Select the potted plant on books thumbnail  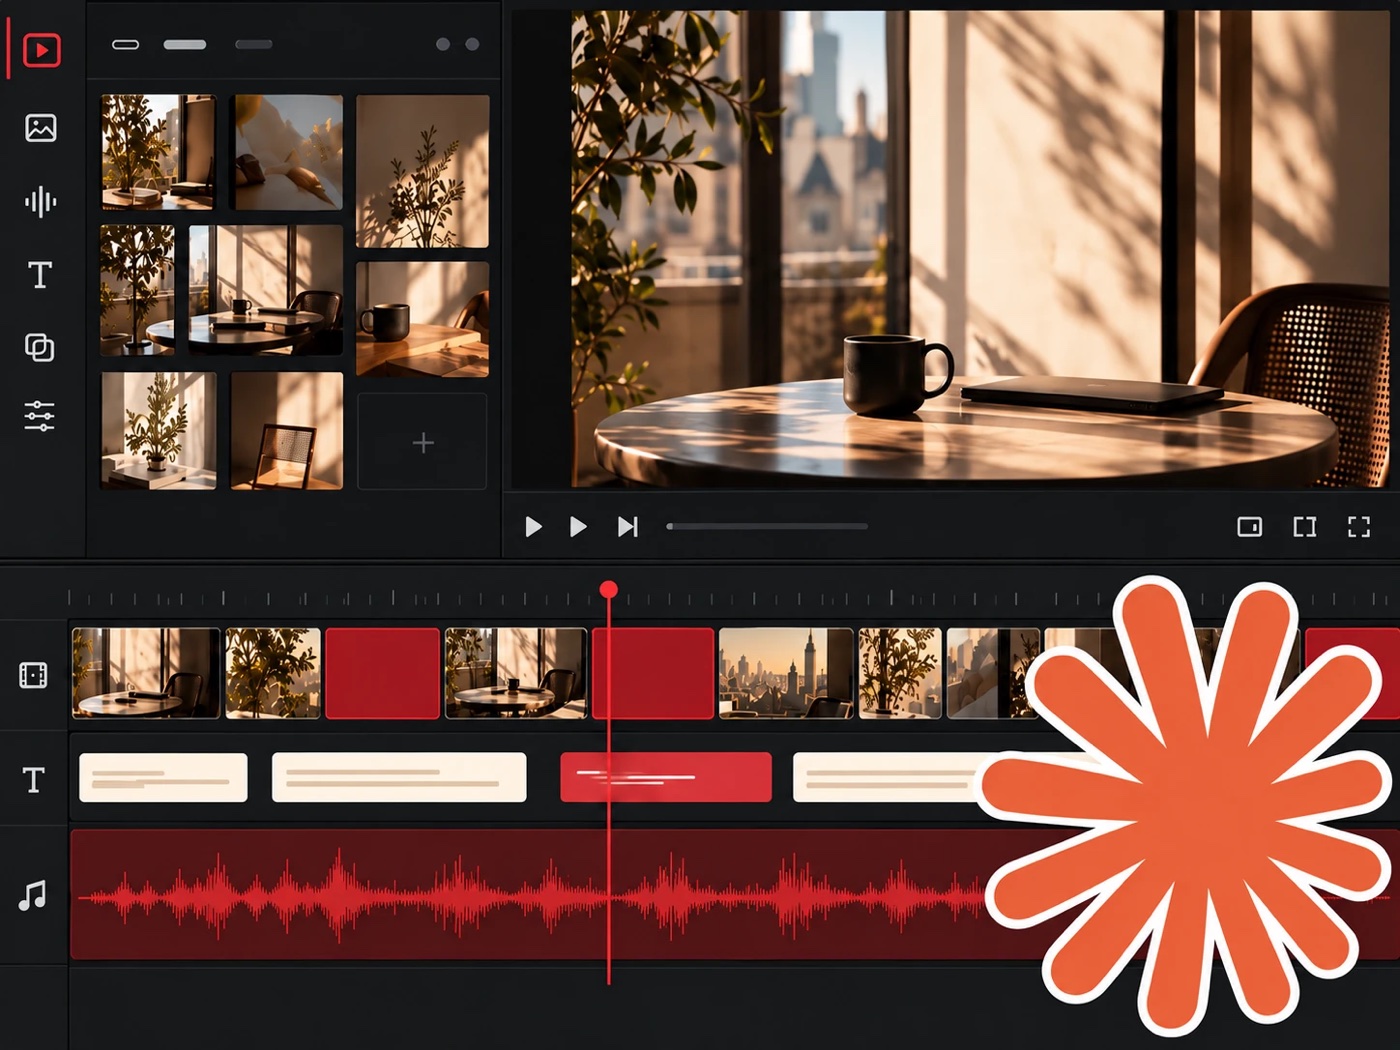(158, 431)
